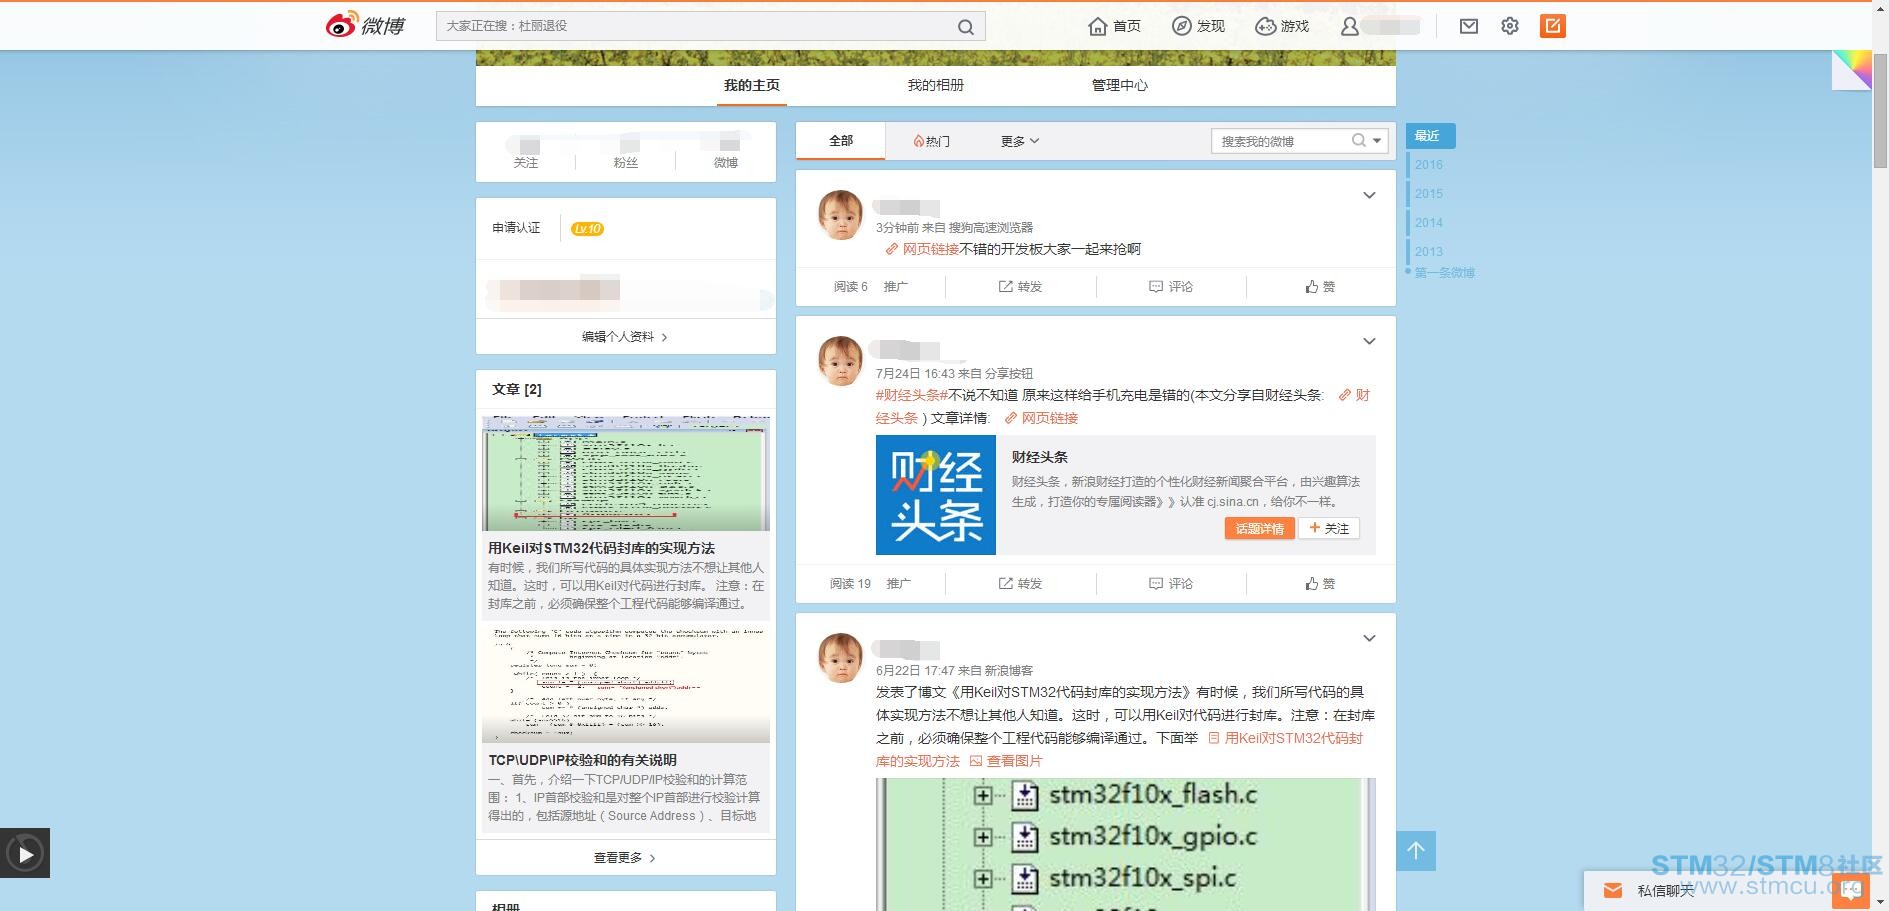This screenshot has width=1889, height=911.
Task: Switch to the 管理中心 tab
Action: tap(1120, 86)
